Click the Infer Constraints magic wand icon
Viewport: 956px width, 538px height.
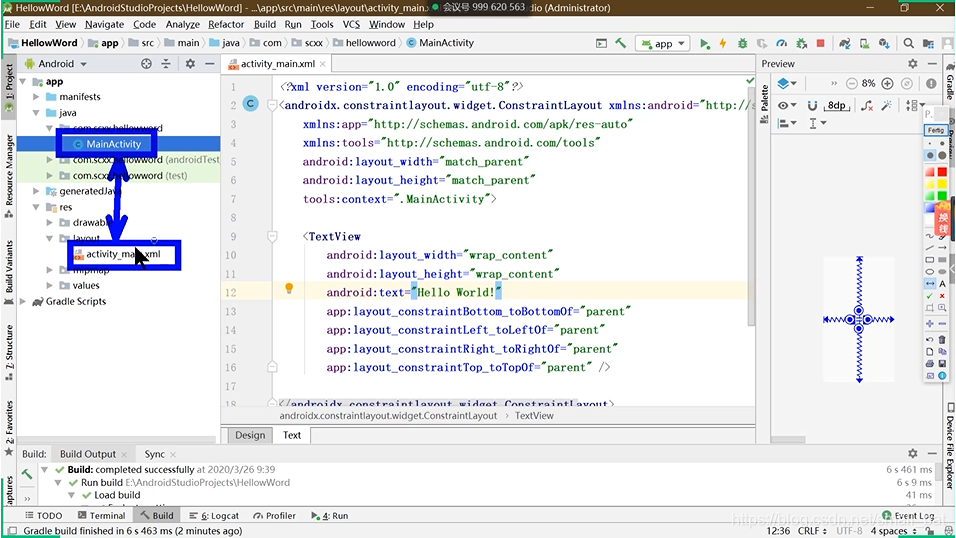(887, 106)
